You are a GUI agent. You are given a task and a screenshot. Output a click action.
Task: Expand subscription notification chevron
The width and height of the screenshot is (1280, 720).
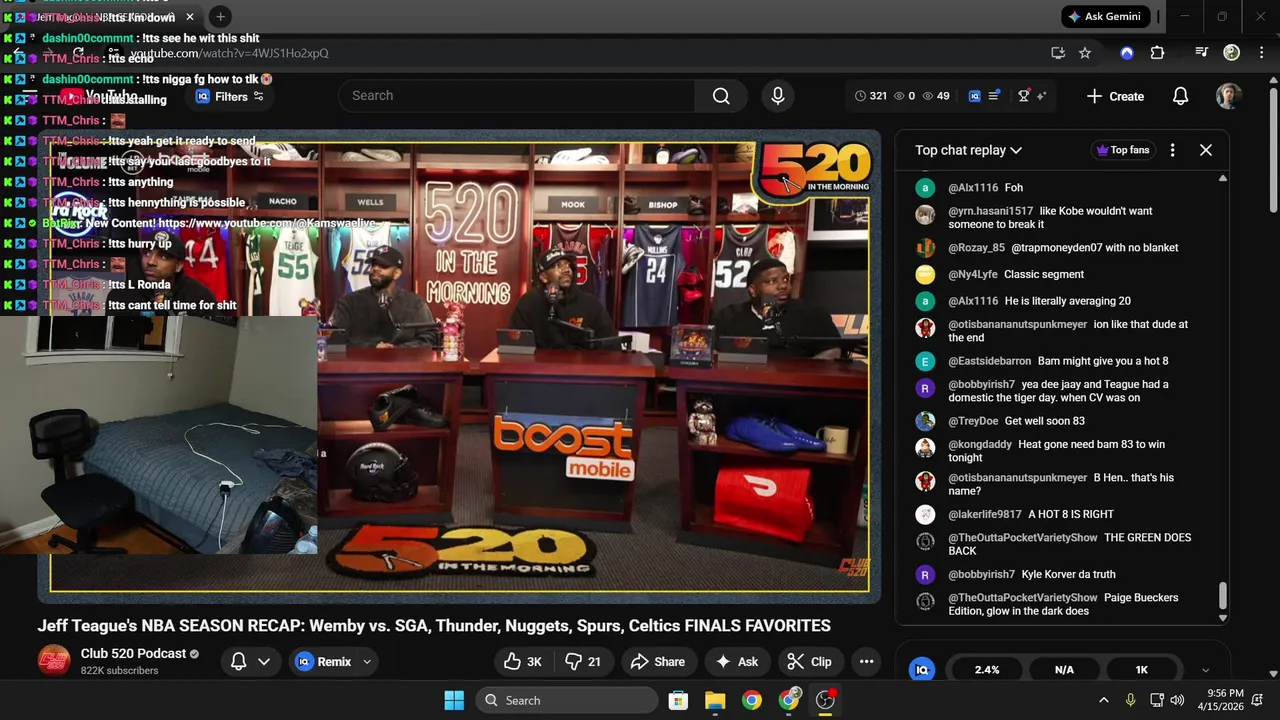264,661
